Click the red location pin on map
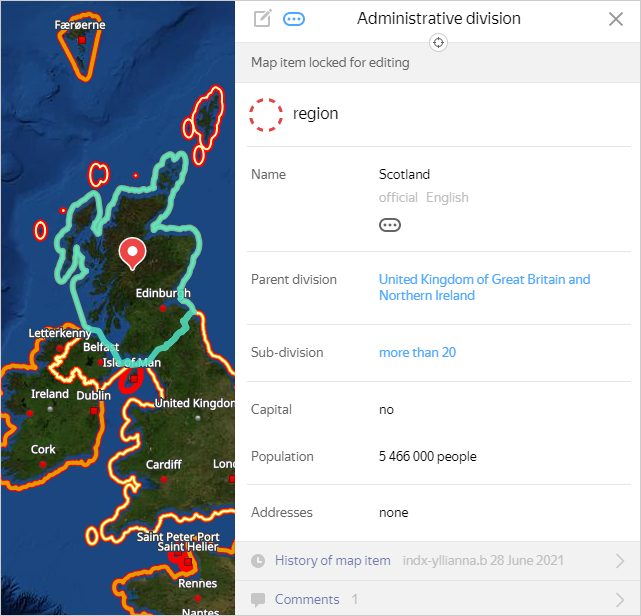Viewport: 641px width, 616px height. coord(132,253)
